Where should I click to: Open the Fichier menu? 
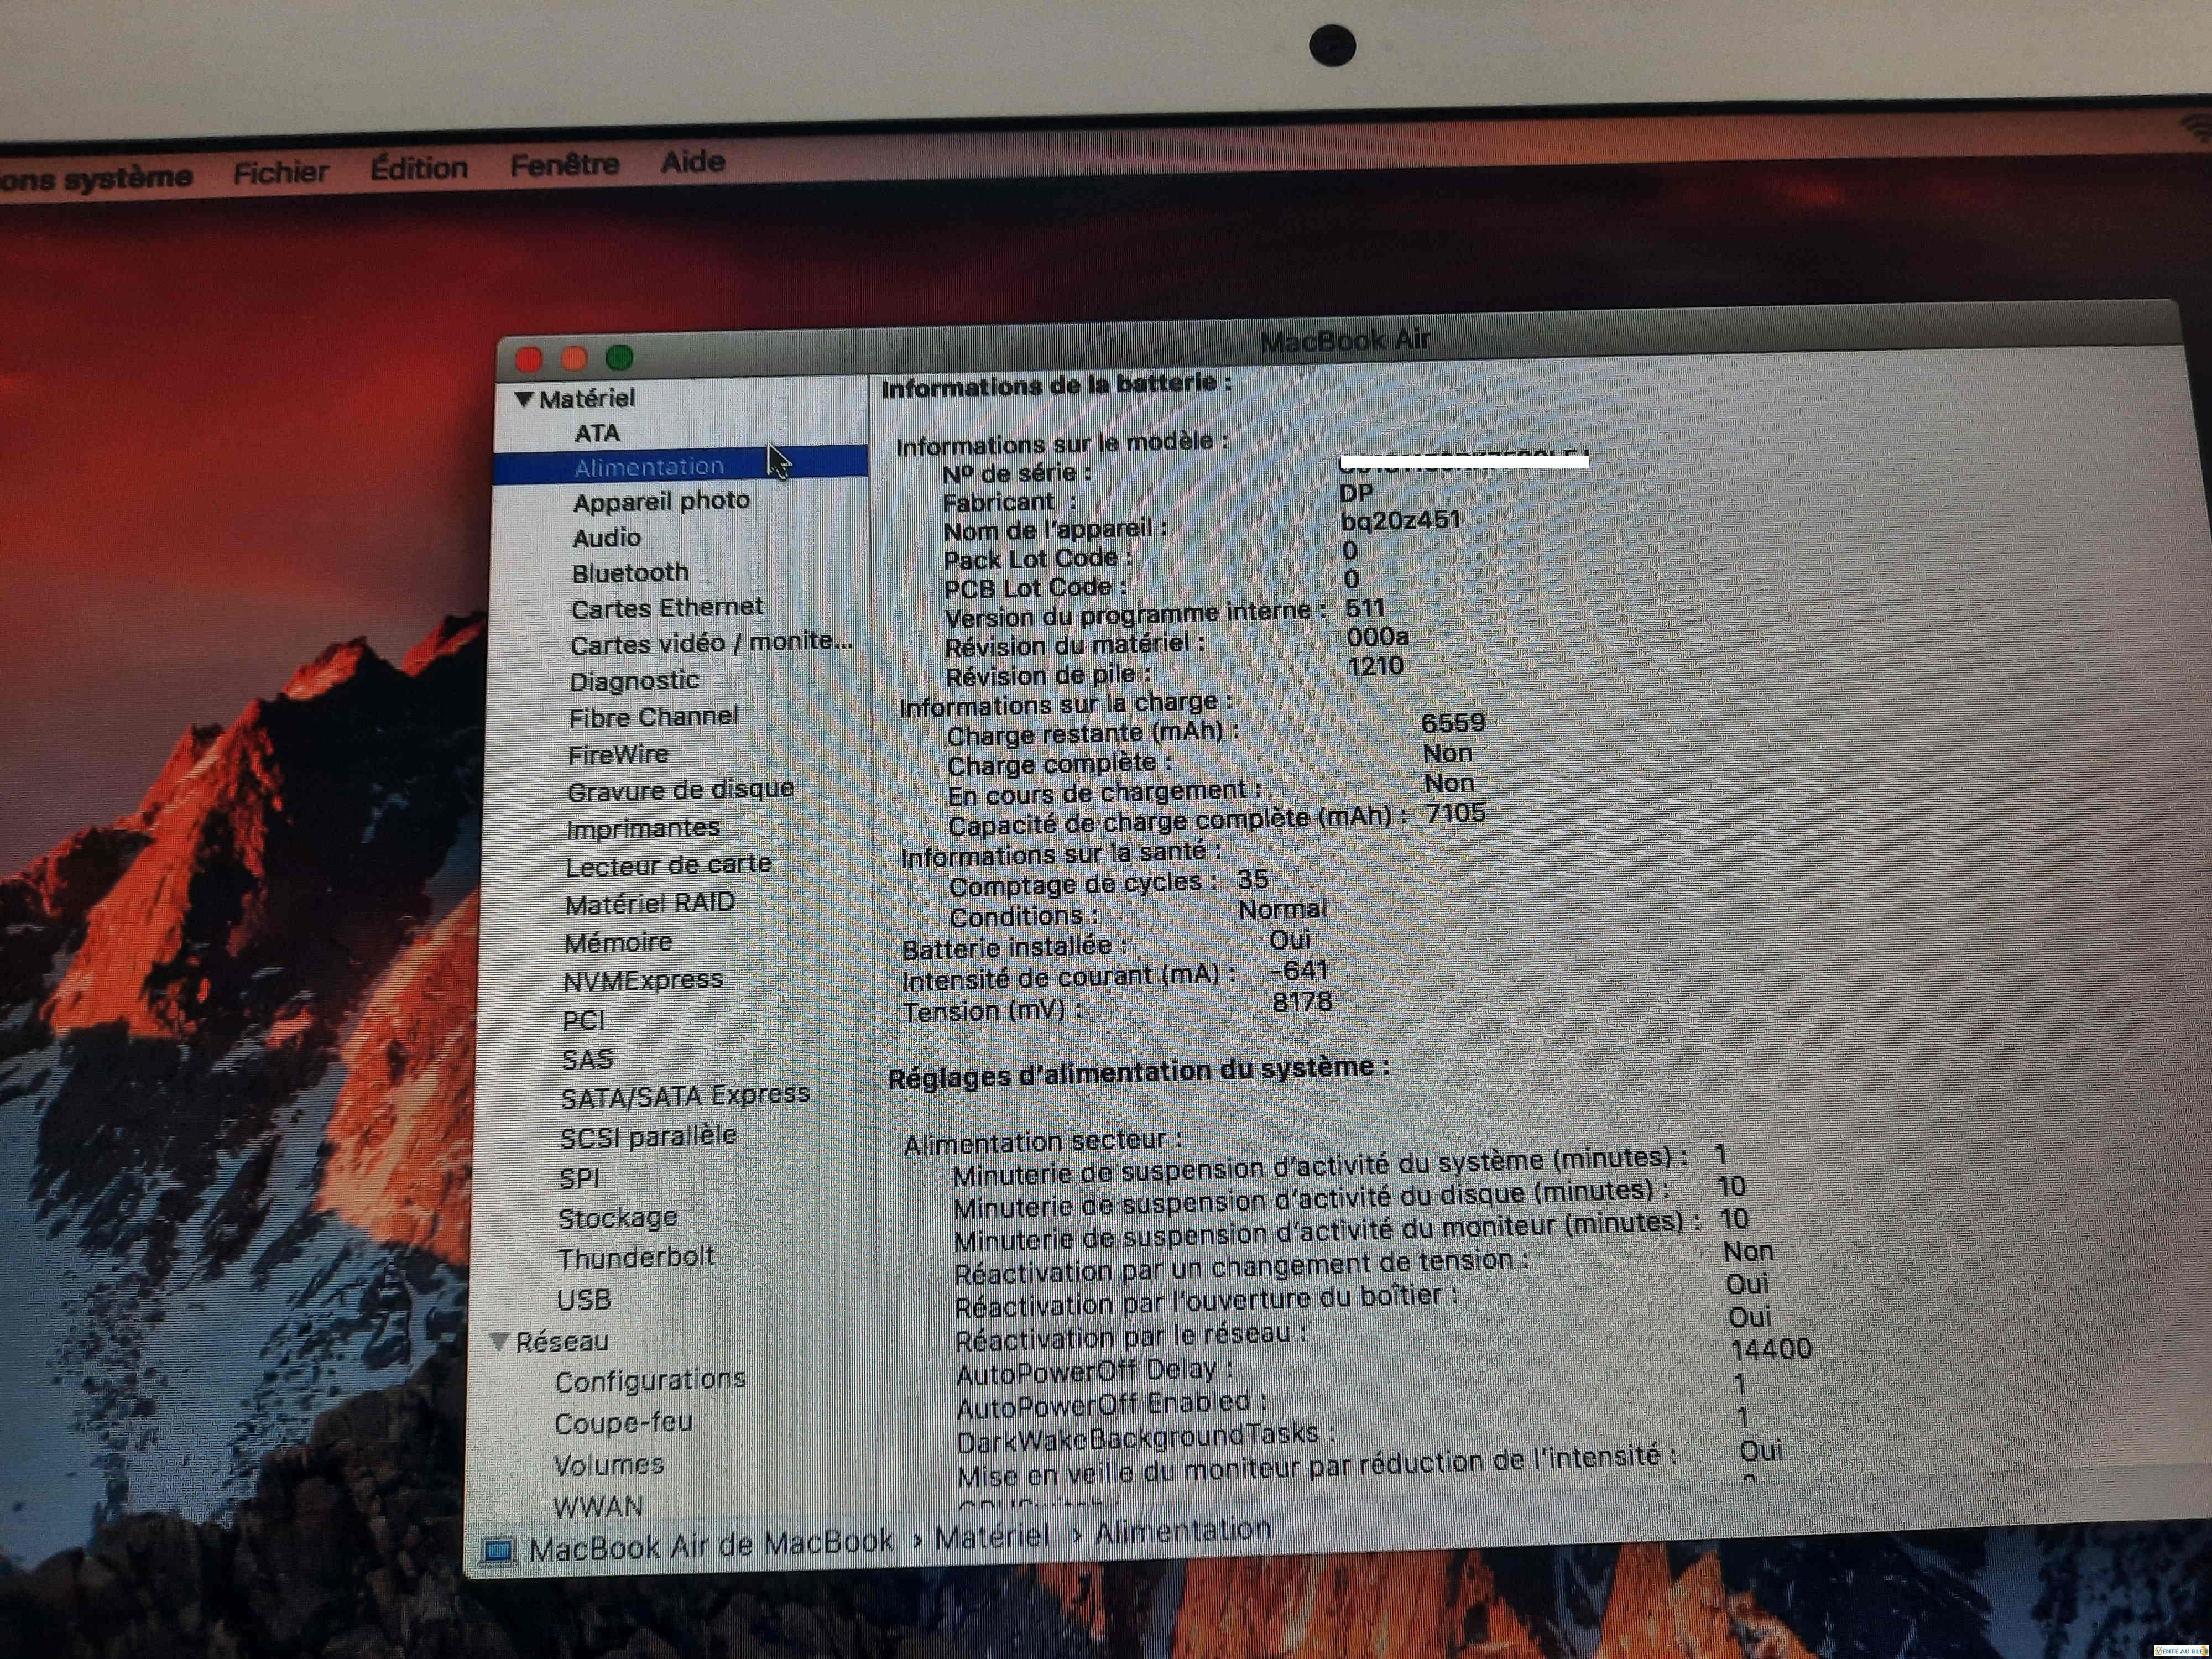click(281, 173)
